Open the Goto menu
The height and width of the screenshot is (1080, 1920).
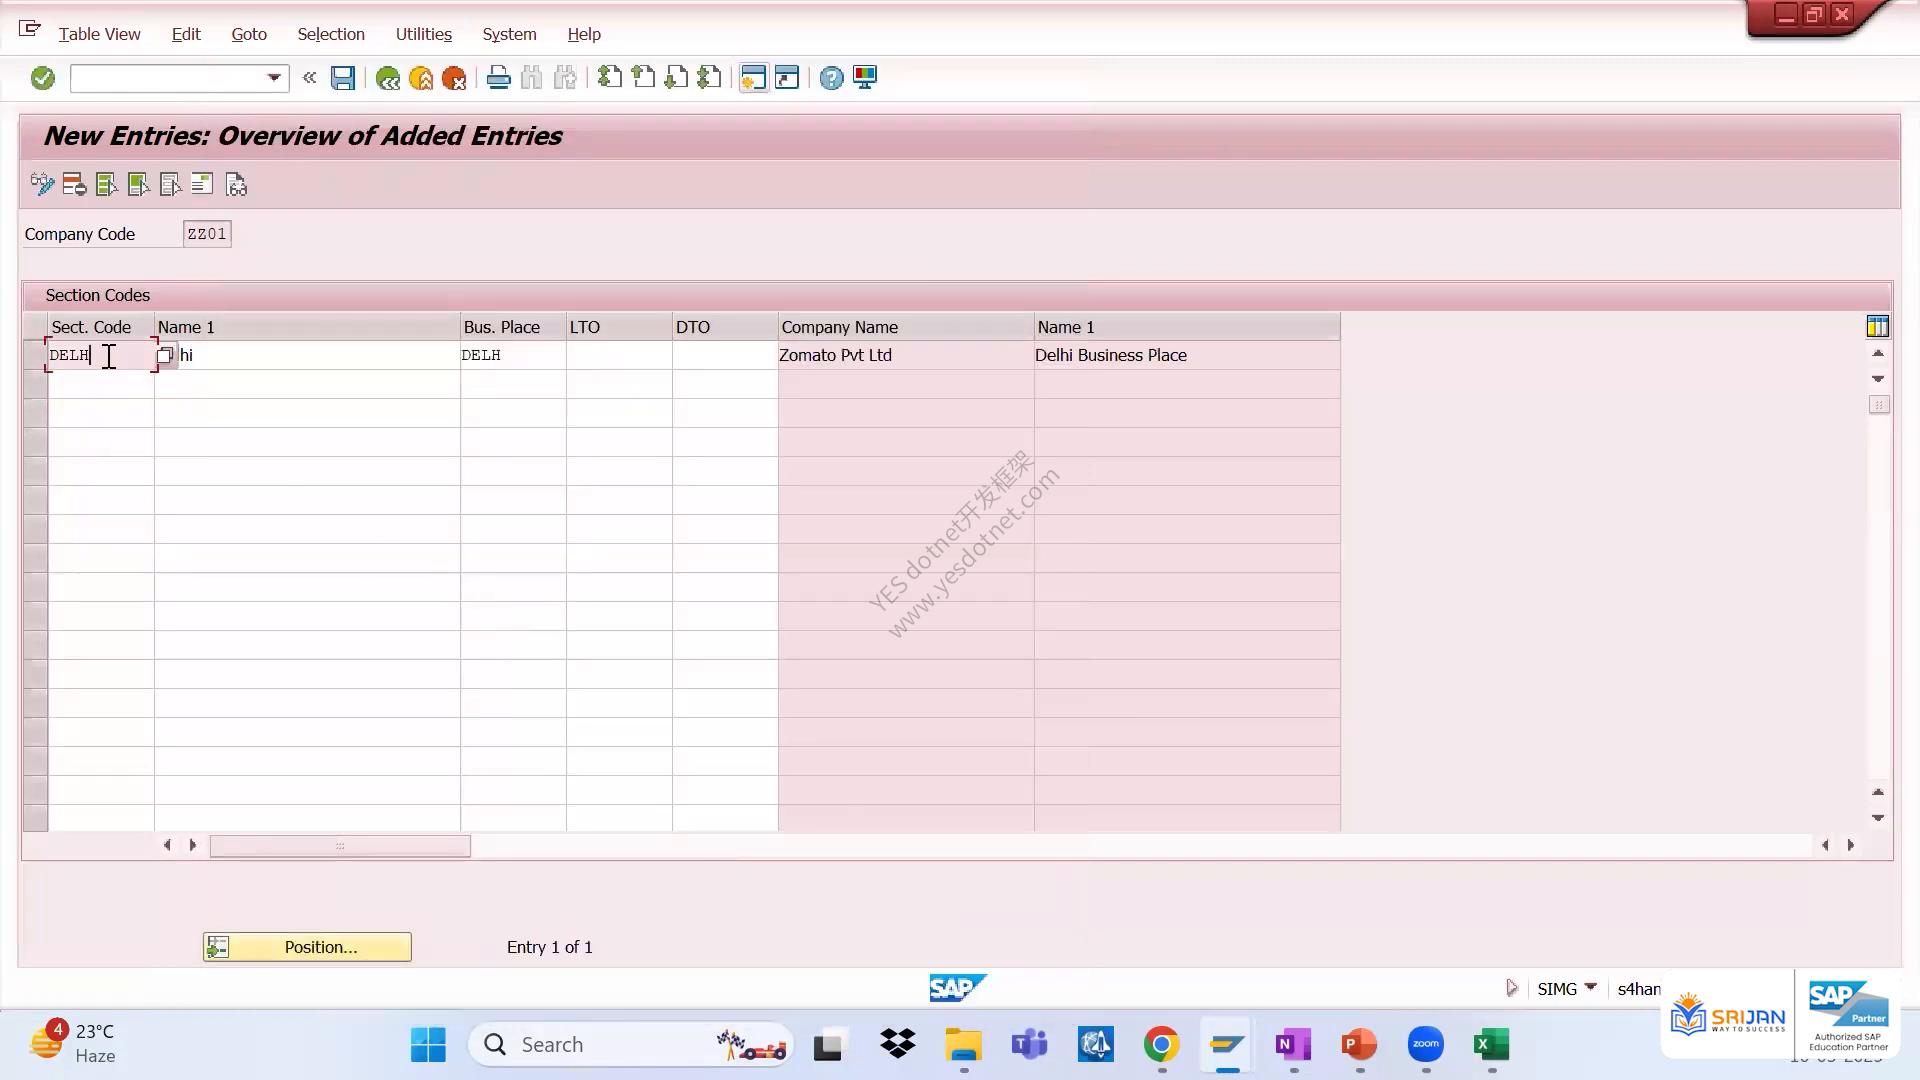tap(249, 34)
